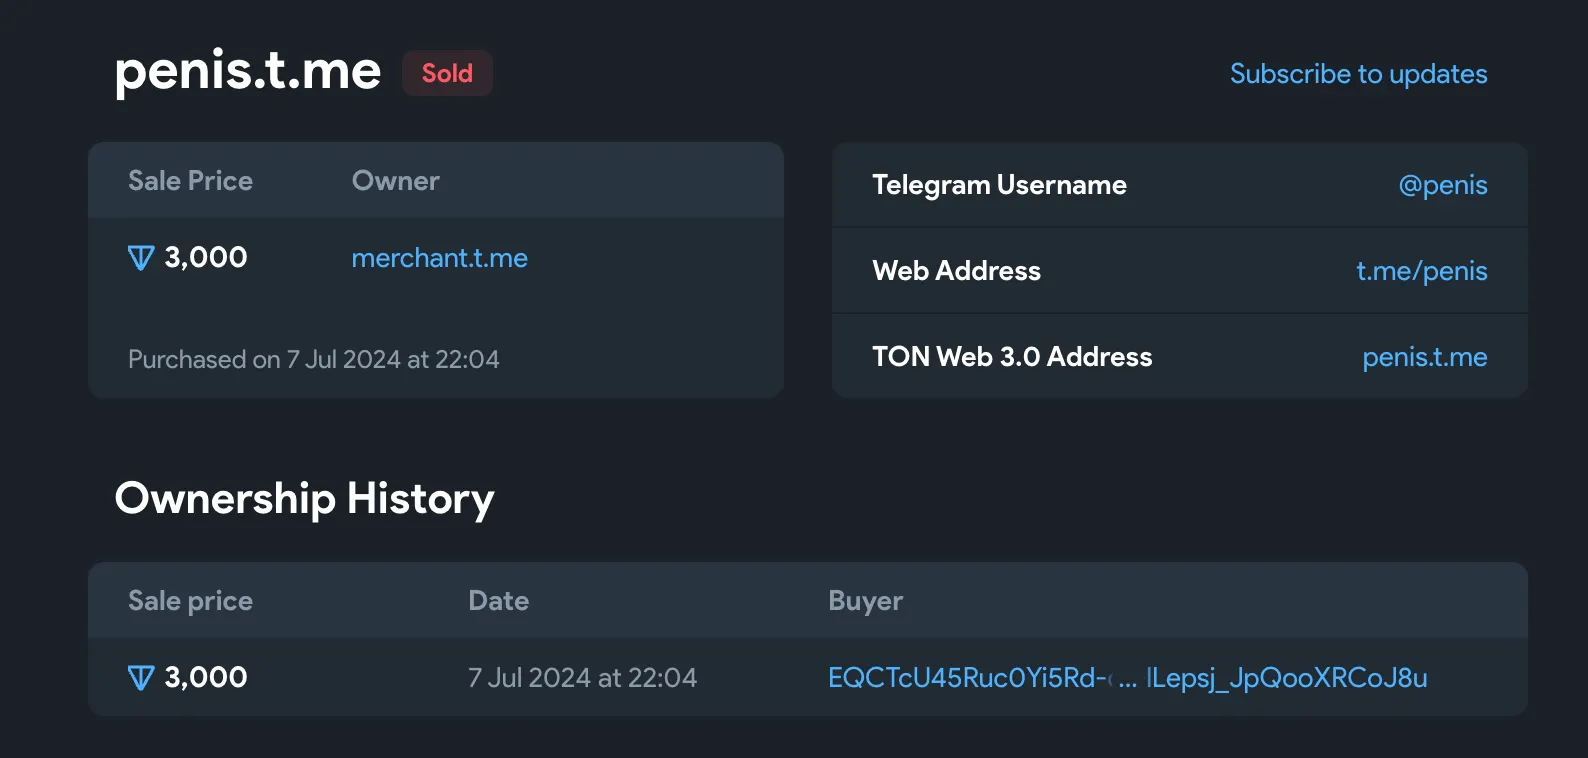The width and height of the screenshot is (1588, 758).
Task: Click the @penis Telegram username link
Action: tap(1442, 185)
